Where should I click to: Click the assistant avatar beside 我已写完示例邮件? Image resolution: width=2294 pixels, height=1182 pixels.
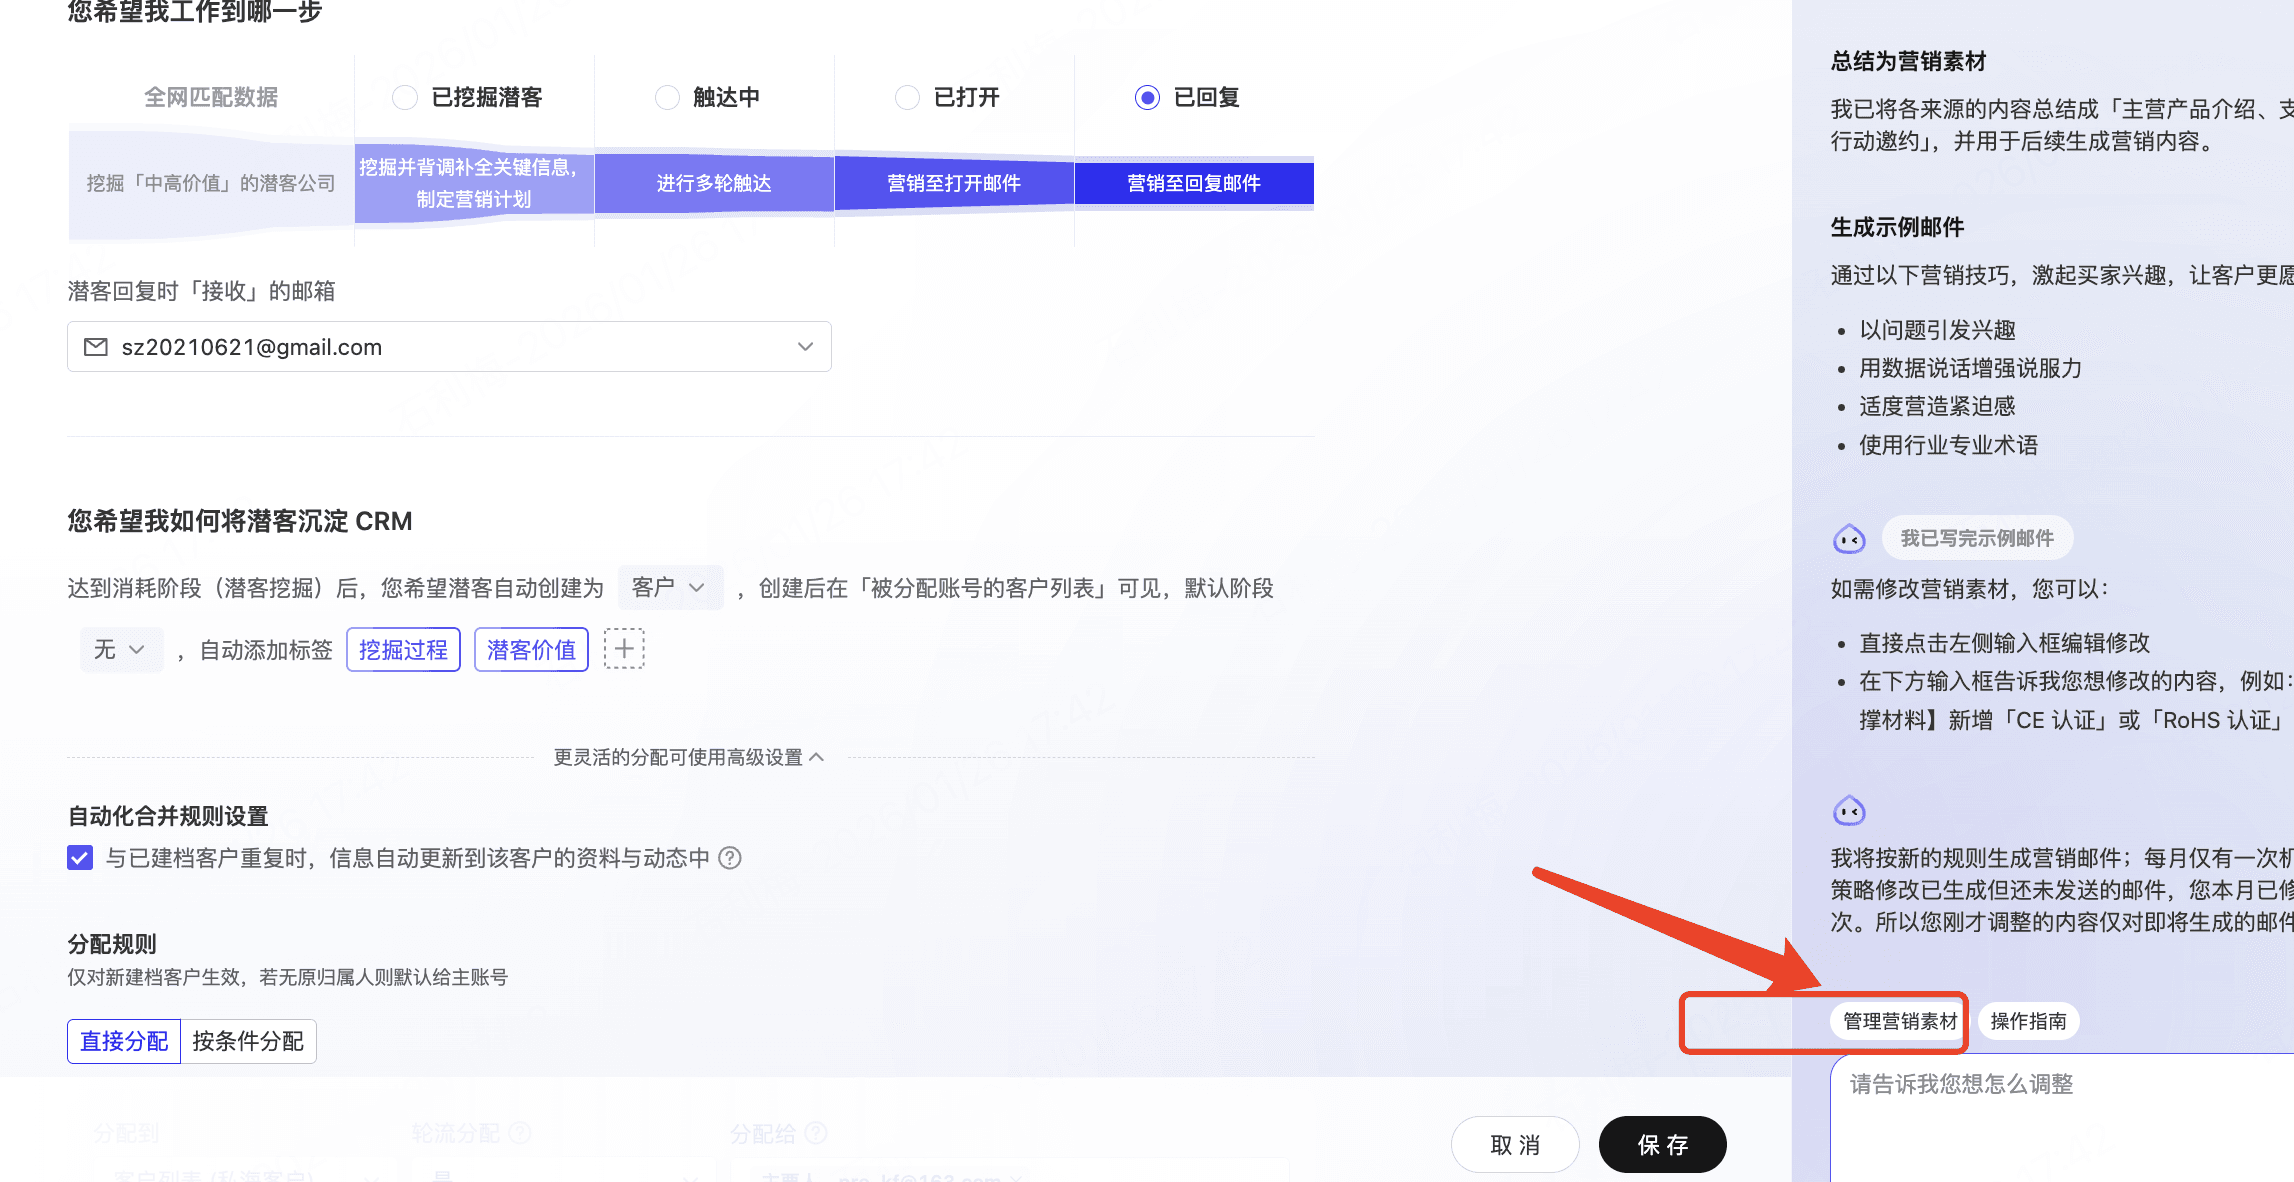click(x=1849, y=540)
